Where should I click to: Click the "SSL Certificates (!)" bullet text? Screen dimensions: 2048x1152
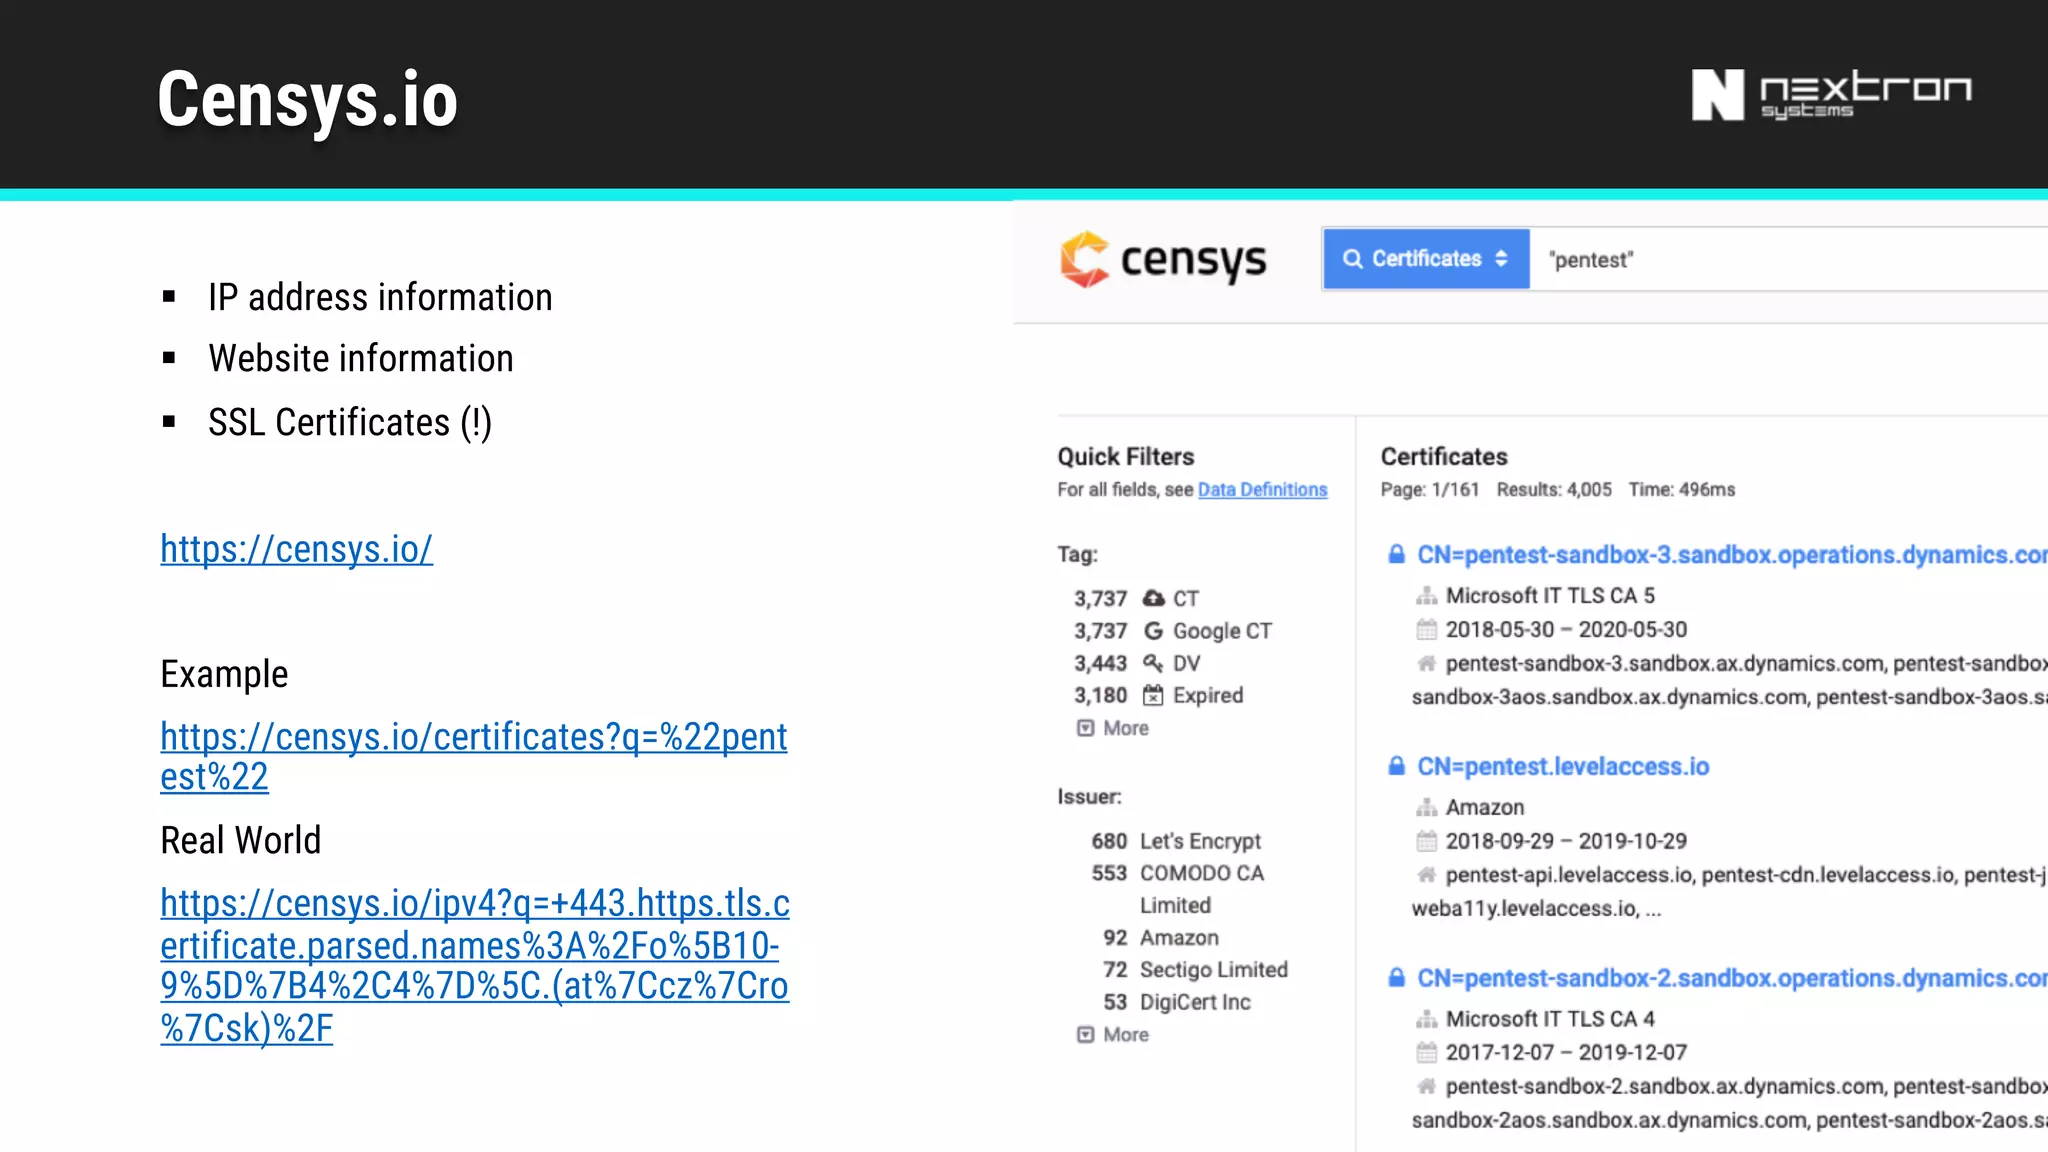tap(350, 423)
